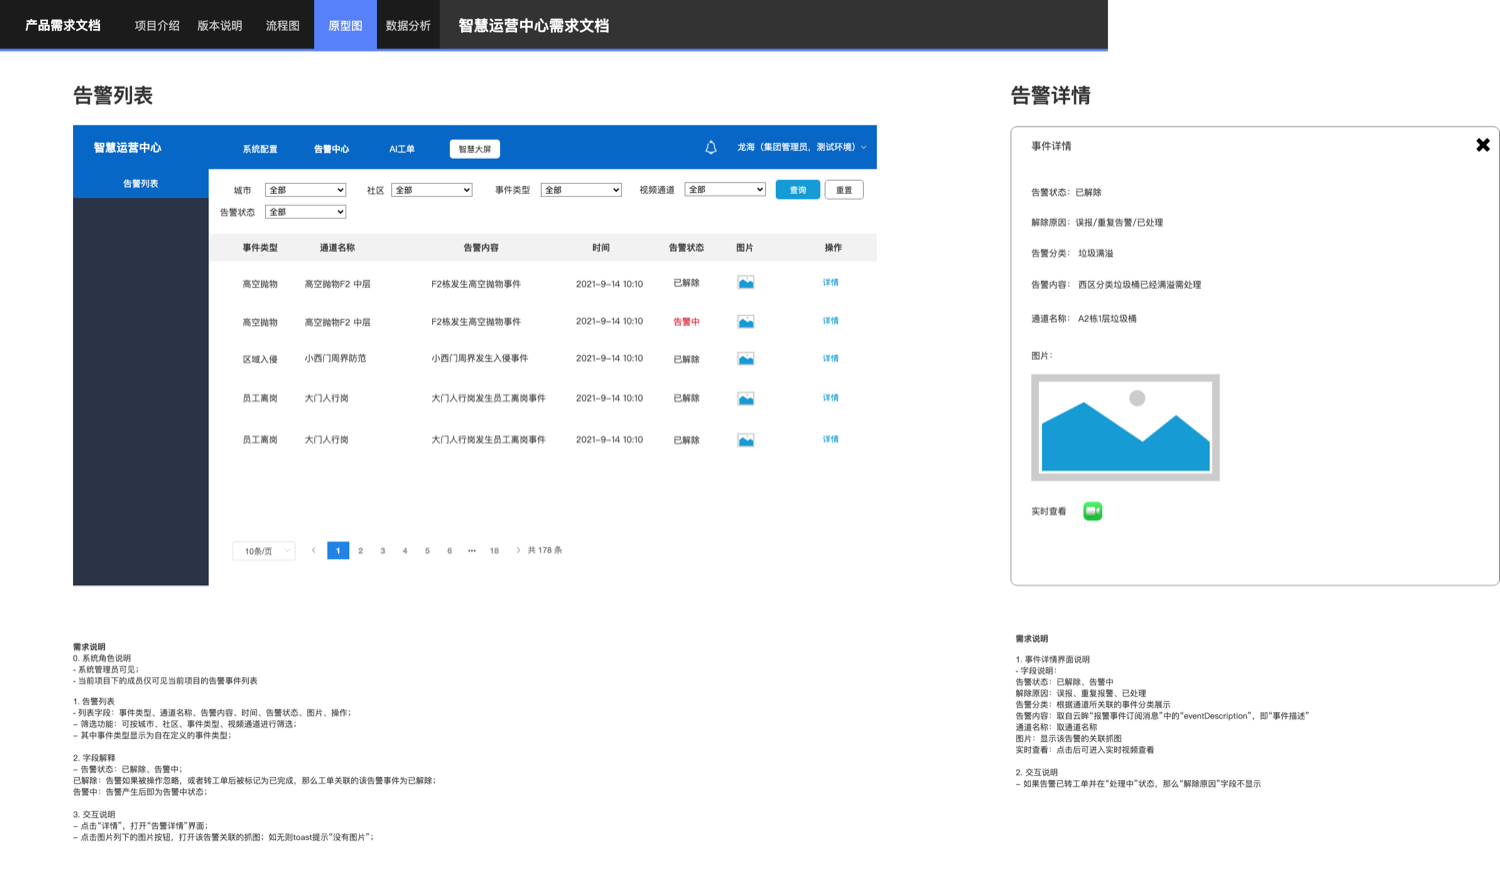The width and height of the screenshot is (1500, 886).
Task: Click the green 实时查看 video camera icon
Action: (1093, 511)
